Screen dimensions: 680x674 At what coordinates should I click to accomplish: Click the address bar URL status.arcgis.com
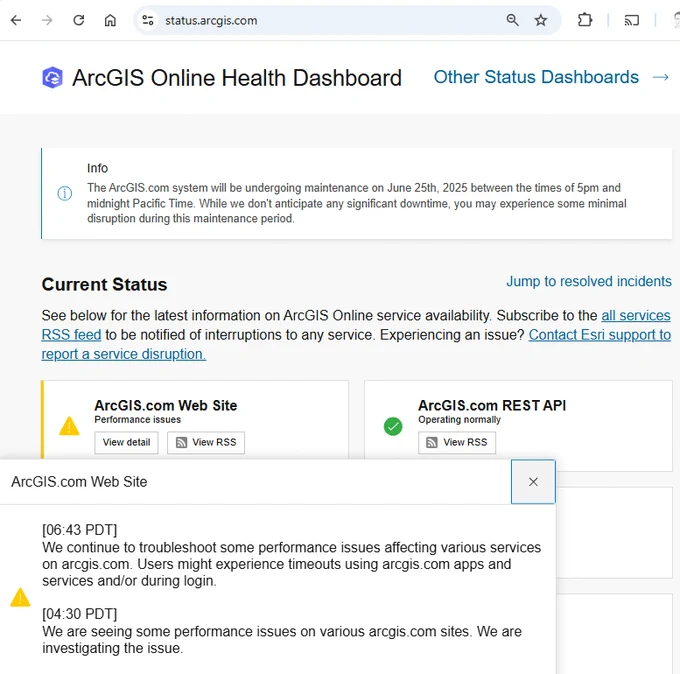211,21
